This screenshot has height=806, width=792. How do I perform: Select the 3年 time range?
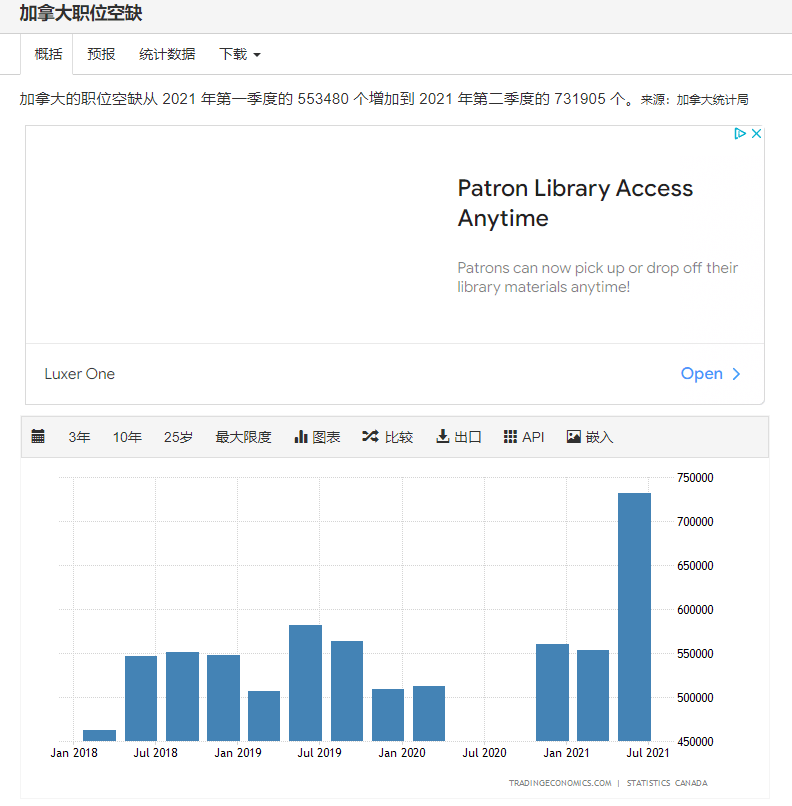79,437
